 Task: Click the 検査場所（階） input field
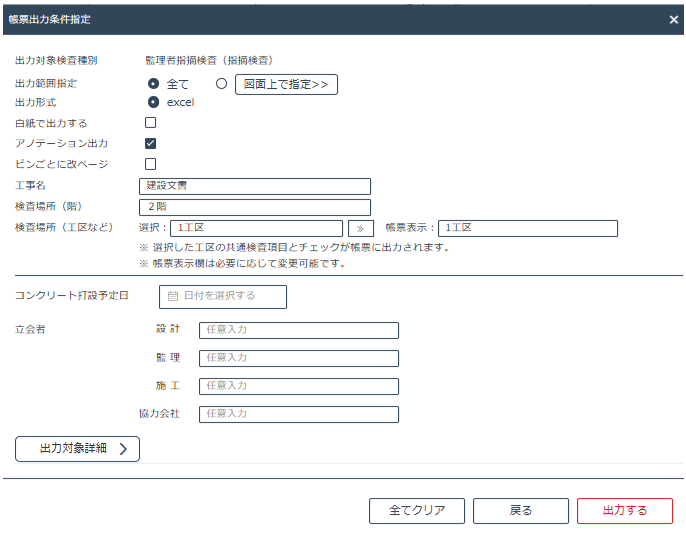pos(255,207)
